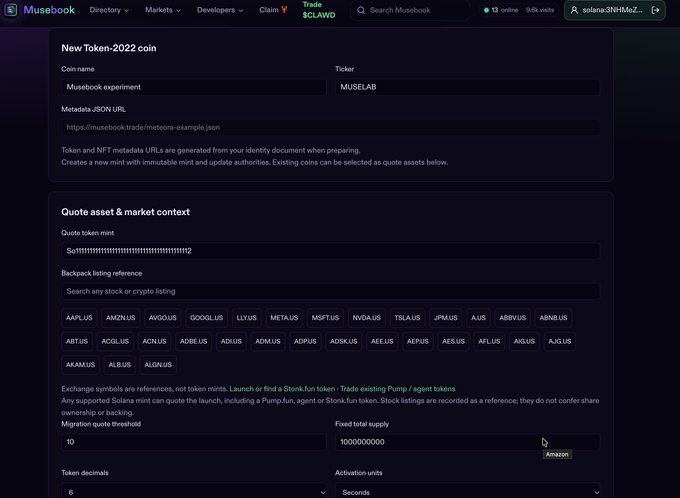
Task: Click the crab icon beside Claim
Action: [x=284, y=10]
